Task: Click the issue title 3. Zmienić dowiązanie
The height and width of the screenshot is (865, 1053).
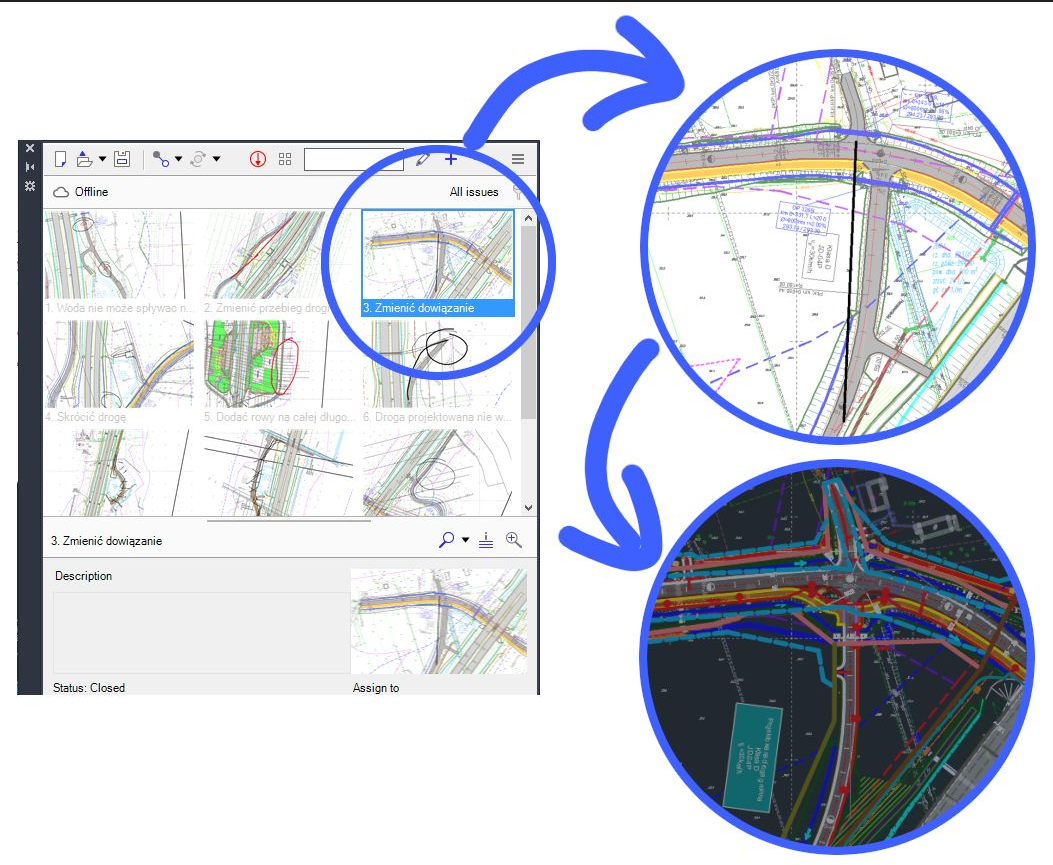Action: (107, 541)
